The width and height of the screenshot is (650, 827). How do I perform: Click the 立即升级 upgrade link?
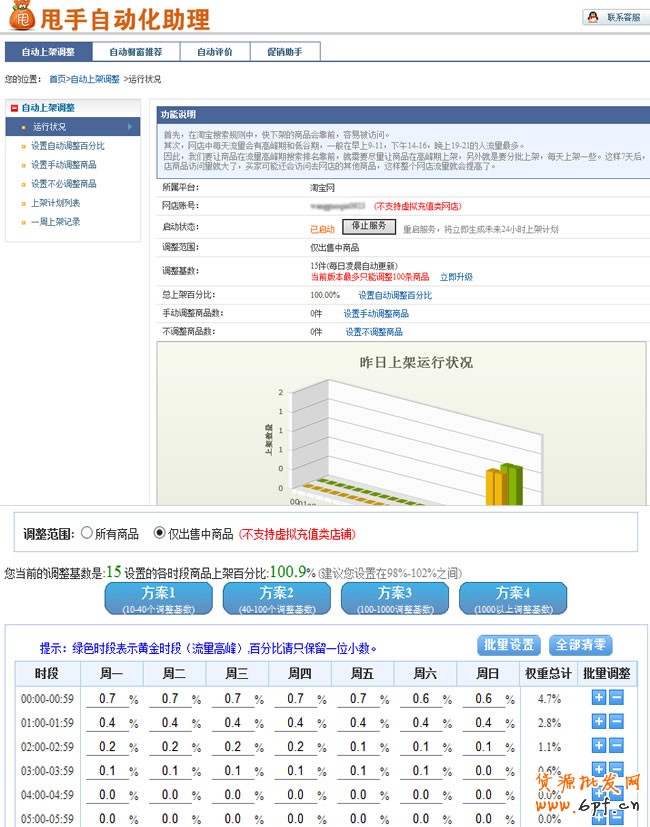(456, 277)
